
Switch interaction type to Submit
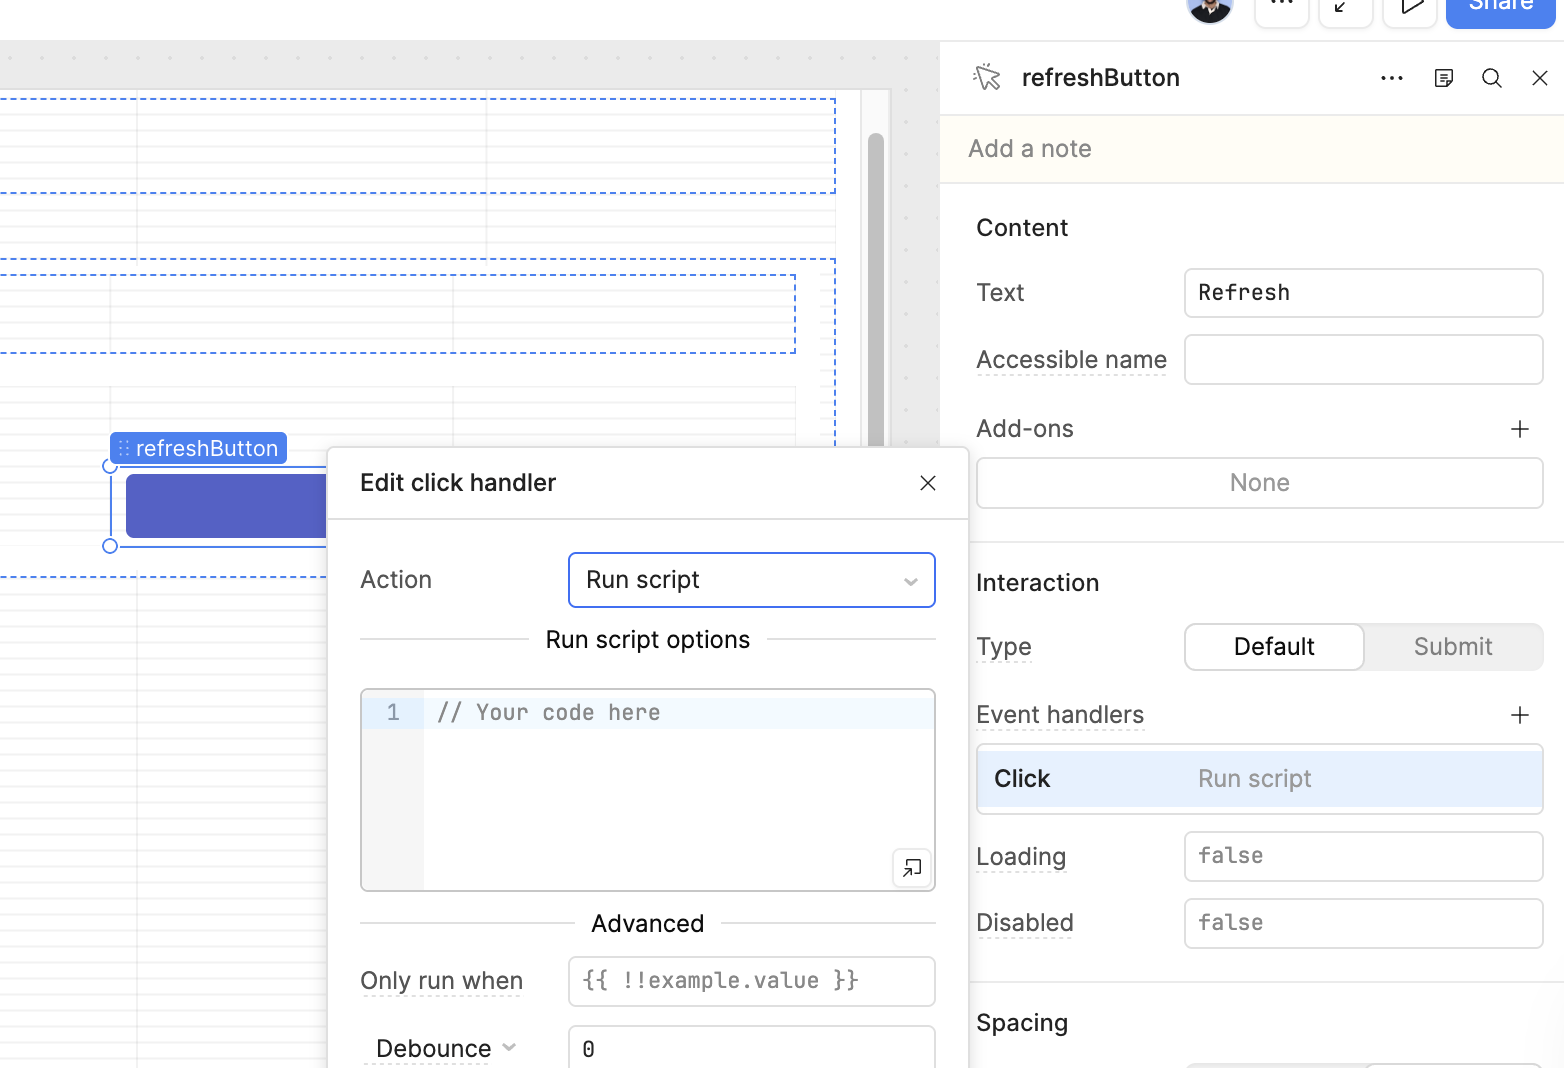tap(1452, 647)
